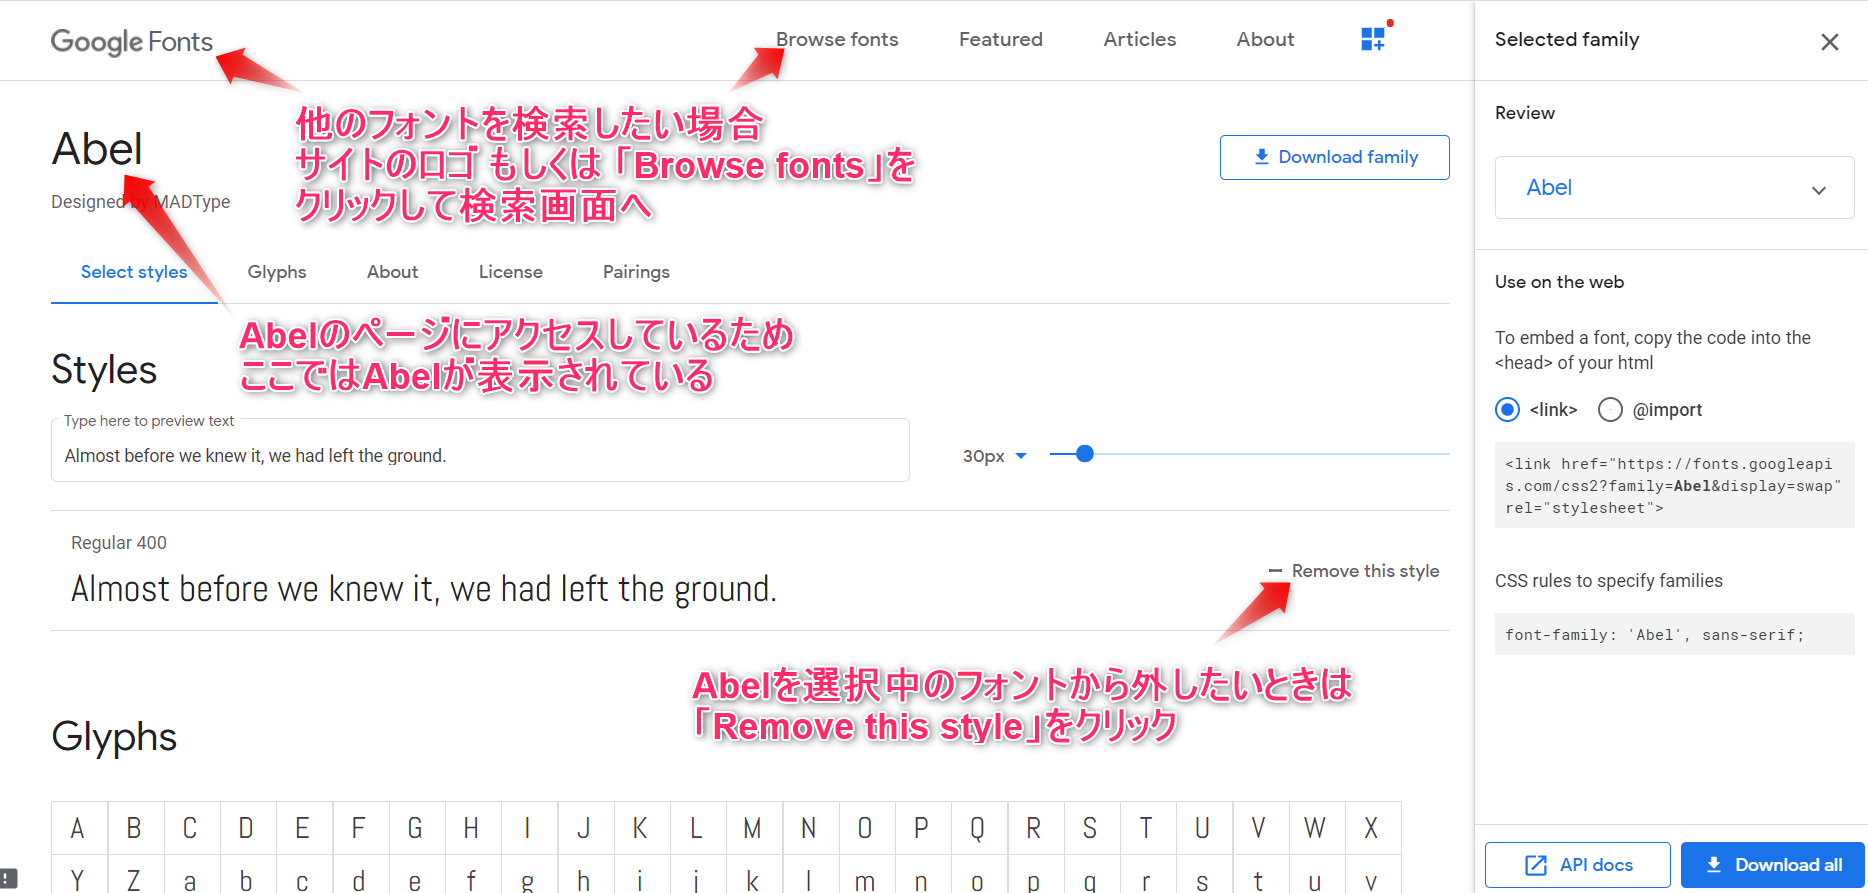Image resolution: width=1868 pixels, height=893 pixels.
Task: Click the preview text input field
Action: click(x=480, y=456)
